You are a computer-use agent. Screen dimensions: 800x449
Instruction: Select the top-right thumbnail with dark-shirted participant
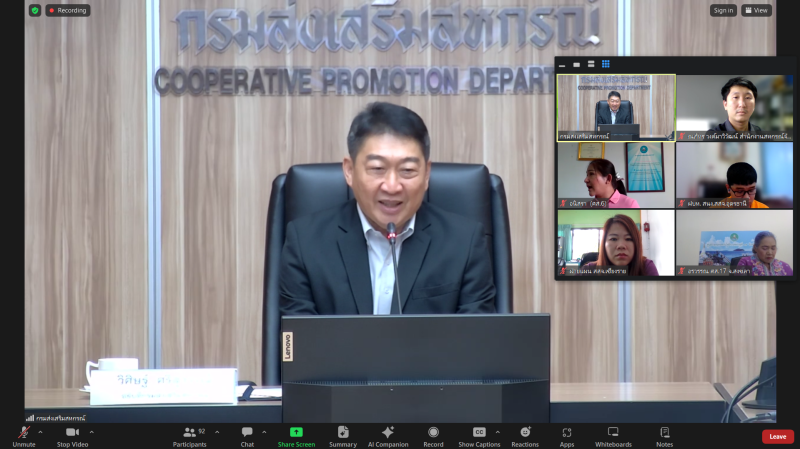coord(735,108)
